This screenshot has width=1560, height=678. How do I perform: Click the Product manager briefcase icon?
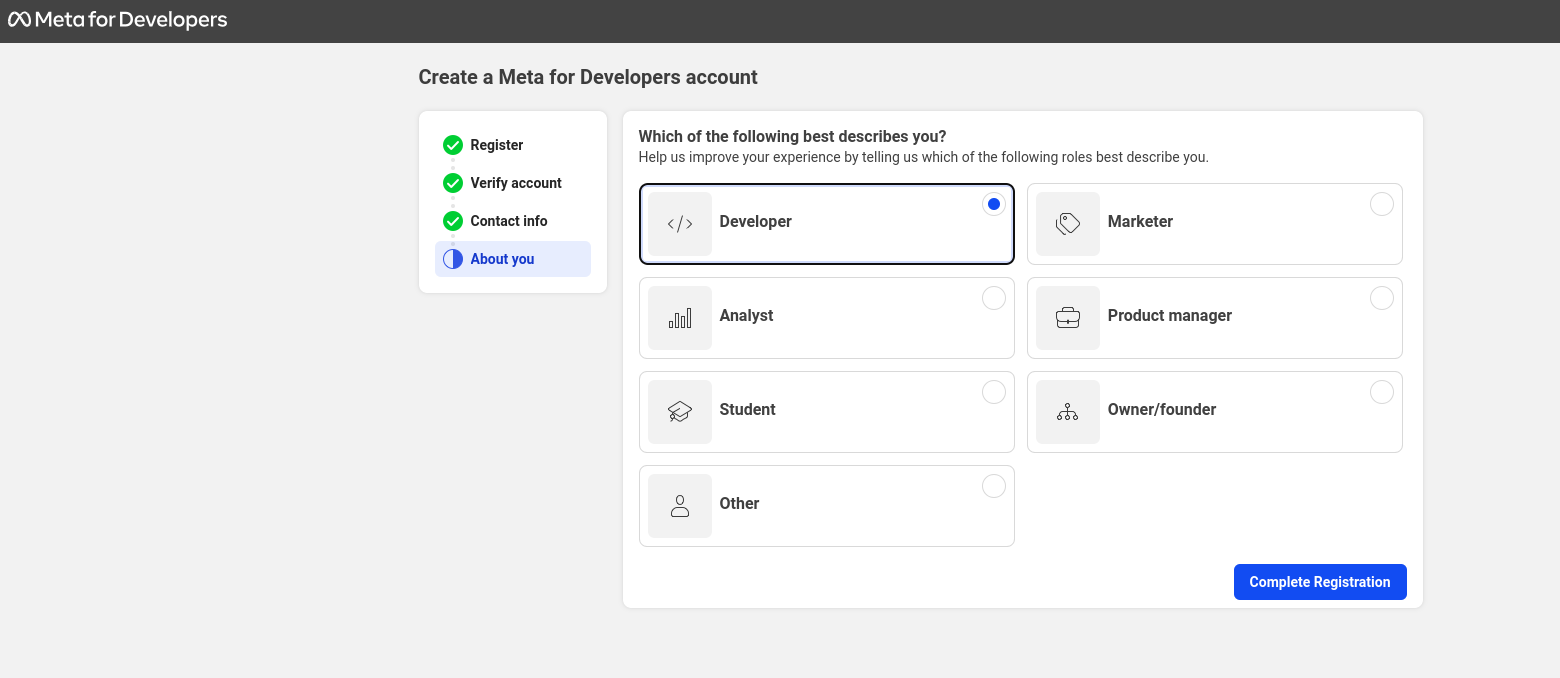1068,318
